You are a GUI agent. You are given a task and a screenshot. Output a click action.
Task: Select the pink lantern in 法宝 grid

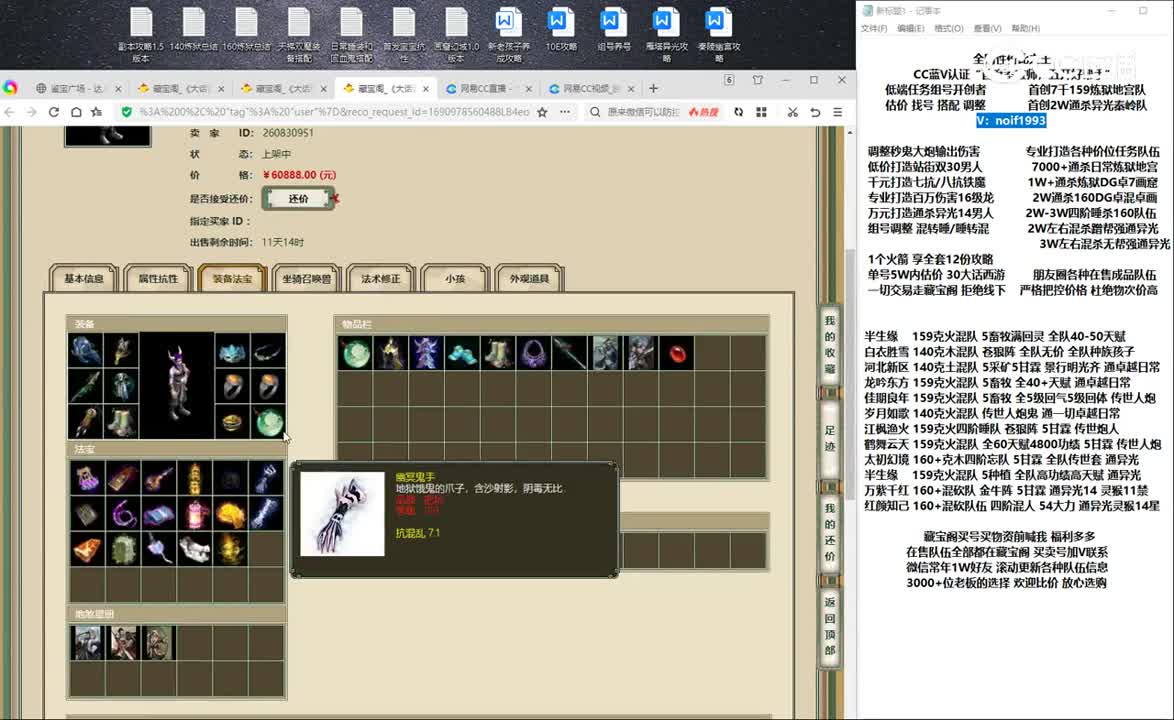195,514
